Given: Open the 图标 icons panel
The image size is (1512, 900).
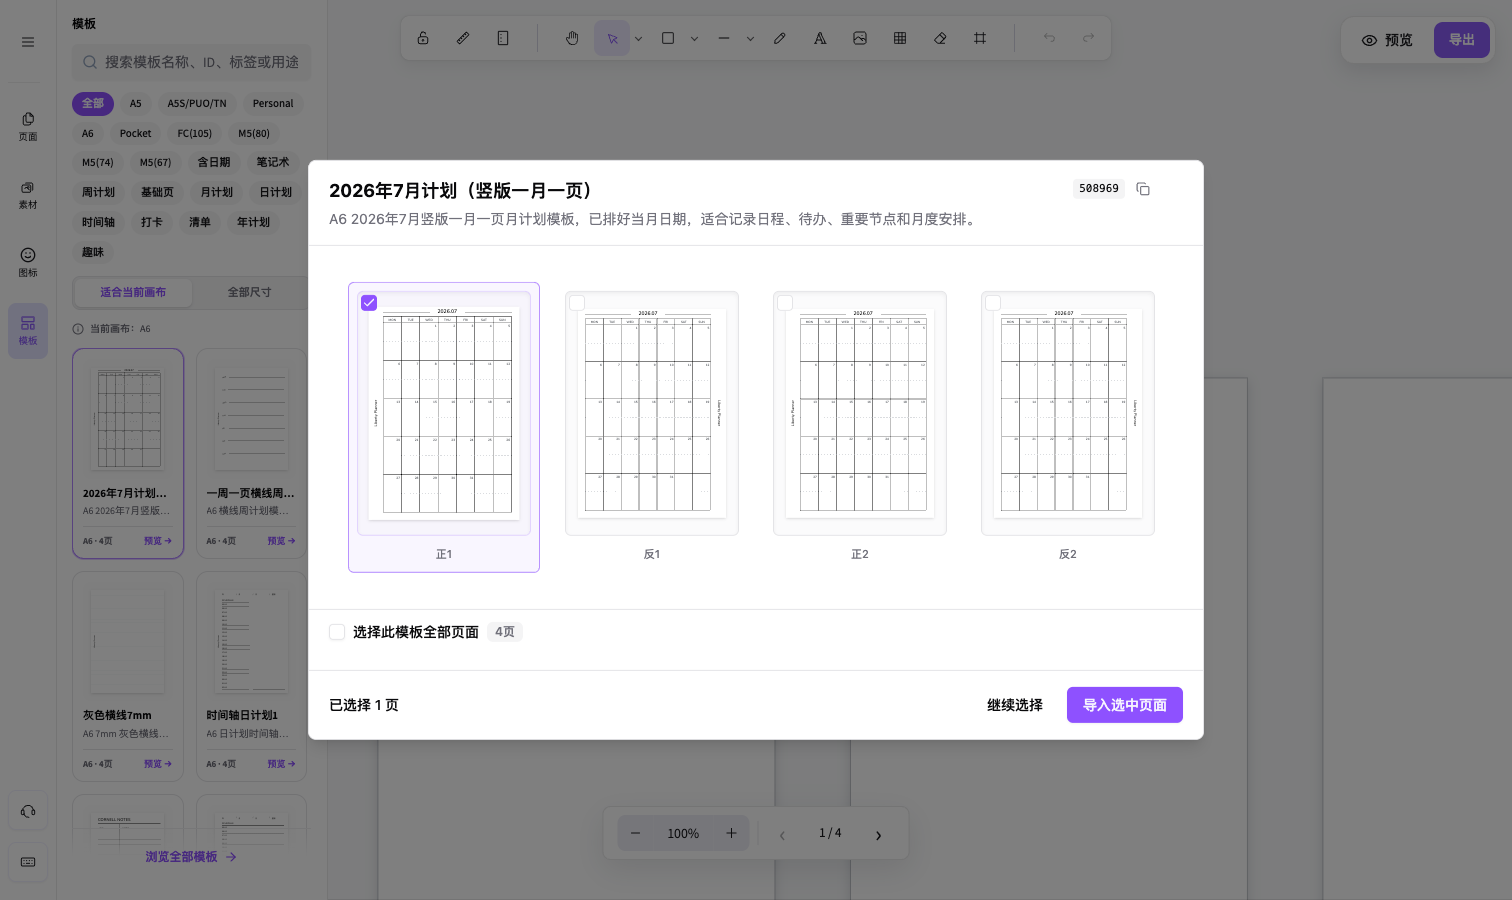Looking at the screenshot, I should pos(28,263).
